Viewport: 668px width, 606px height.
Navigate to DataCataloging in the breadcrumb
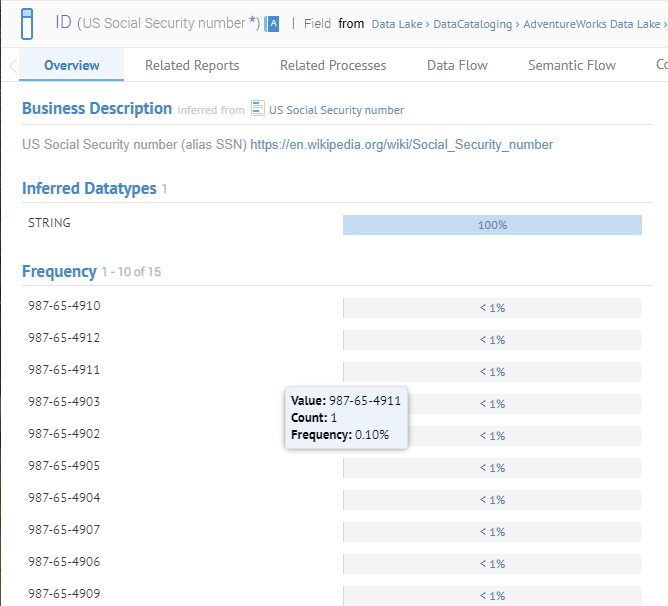coord(473,23)
